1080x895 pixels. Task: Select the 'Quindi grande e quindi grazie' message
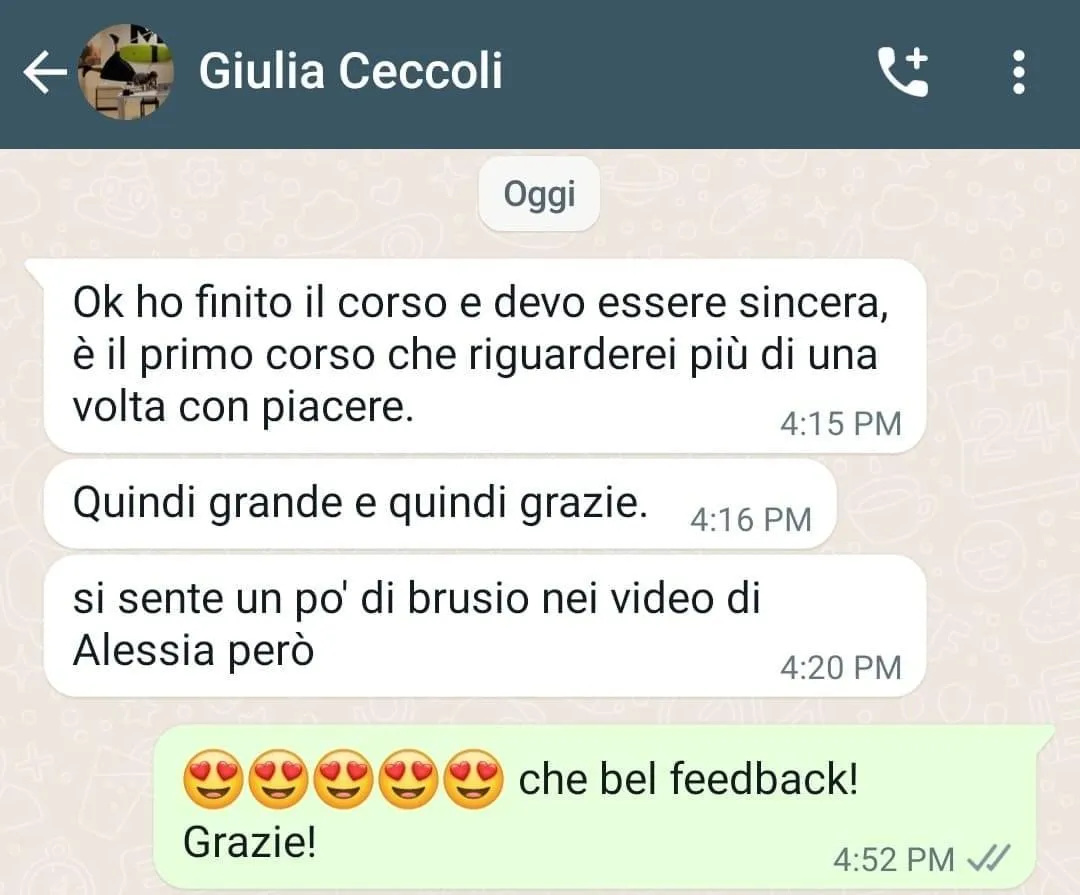pos(439,505)
